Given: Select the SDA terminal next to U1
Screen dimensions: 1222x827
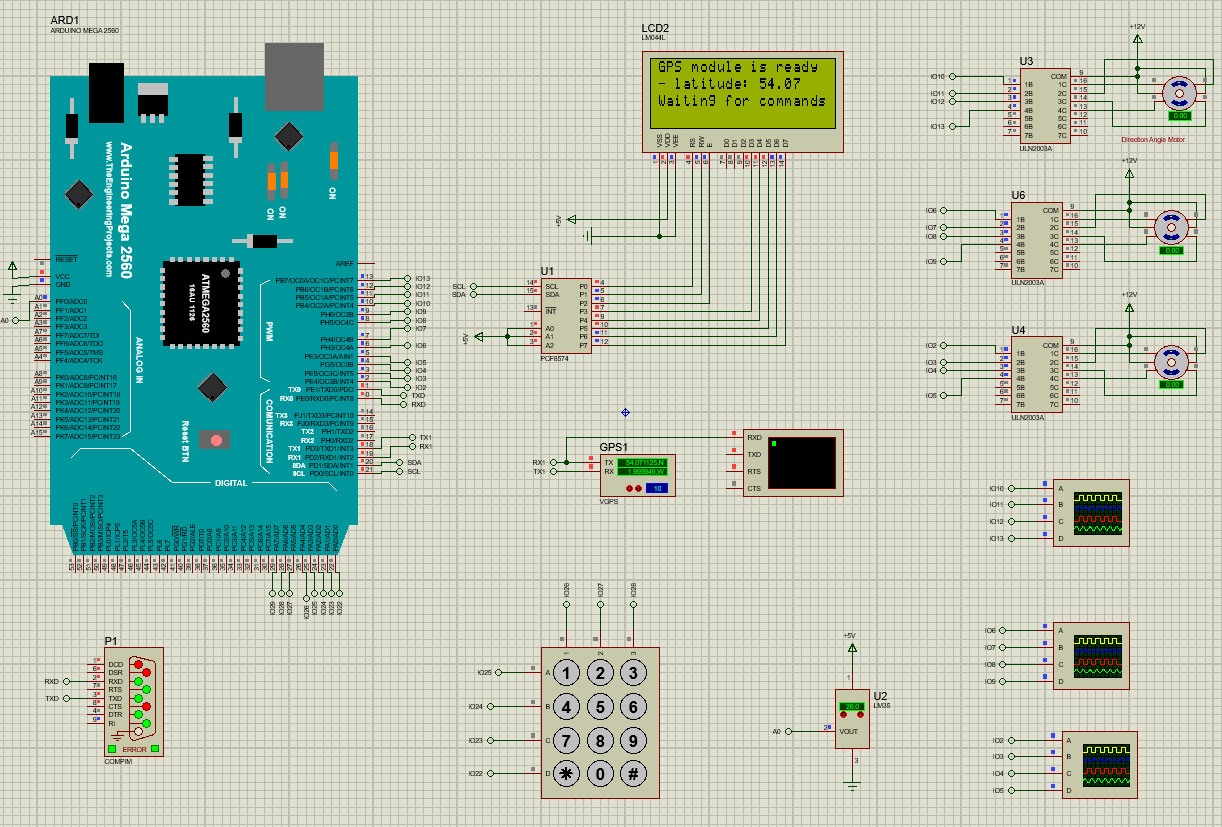Looking at the screenshot, I should [x=474, y=294].
